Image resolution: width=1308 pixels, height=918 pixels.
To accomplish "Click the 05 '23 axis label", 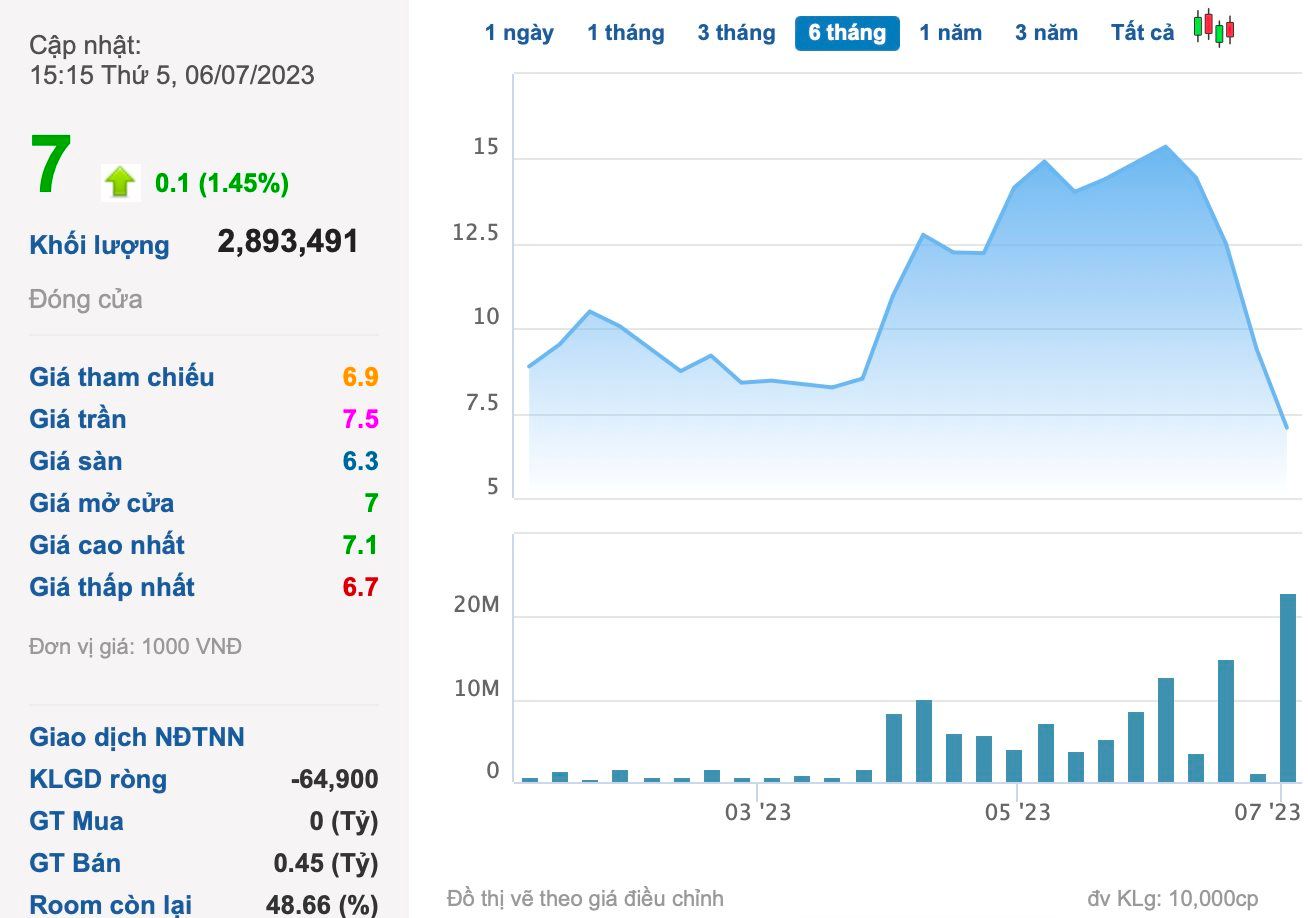I will tap(1017, 812).
